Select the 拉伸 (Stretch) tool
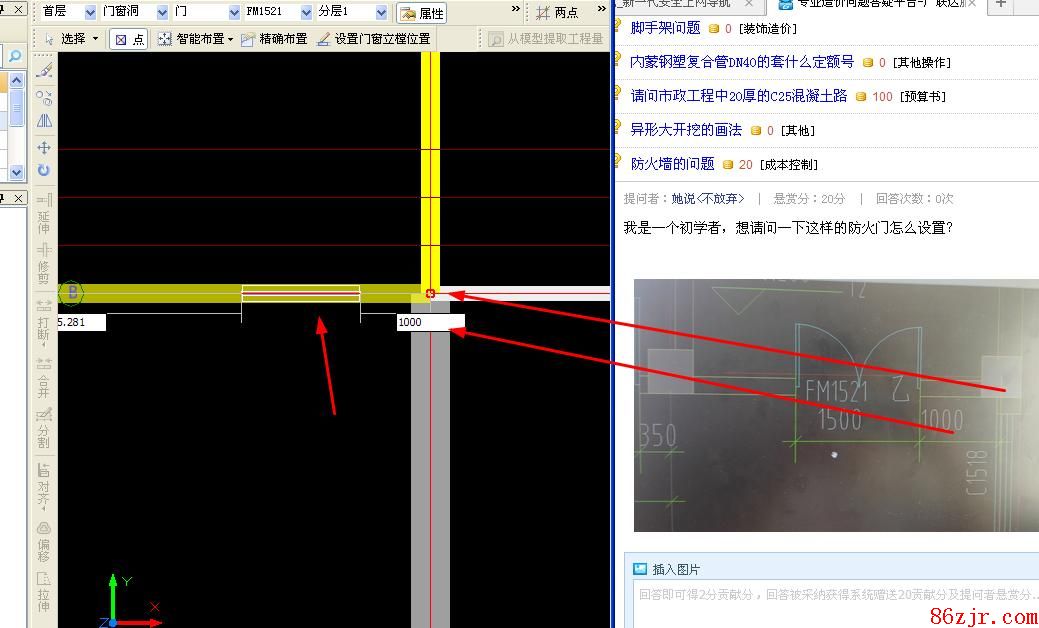This screenshot has width=1039, height=628. click(44, 591)
